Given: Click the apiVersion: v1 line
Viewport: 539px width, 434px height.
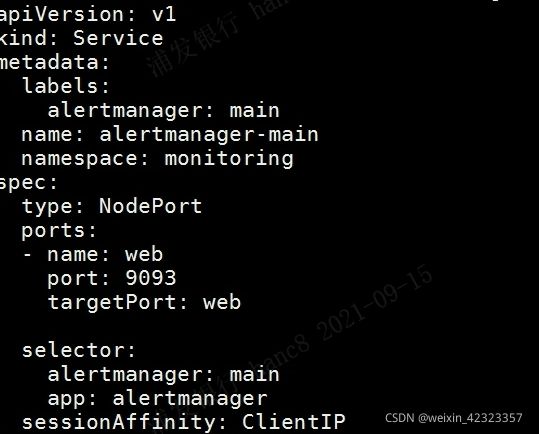Looking at the screenshot, I should [88, 15].
